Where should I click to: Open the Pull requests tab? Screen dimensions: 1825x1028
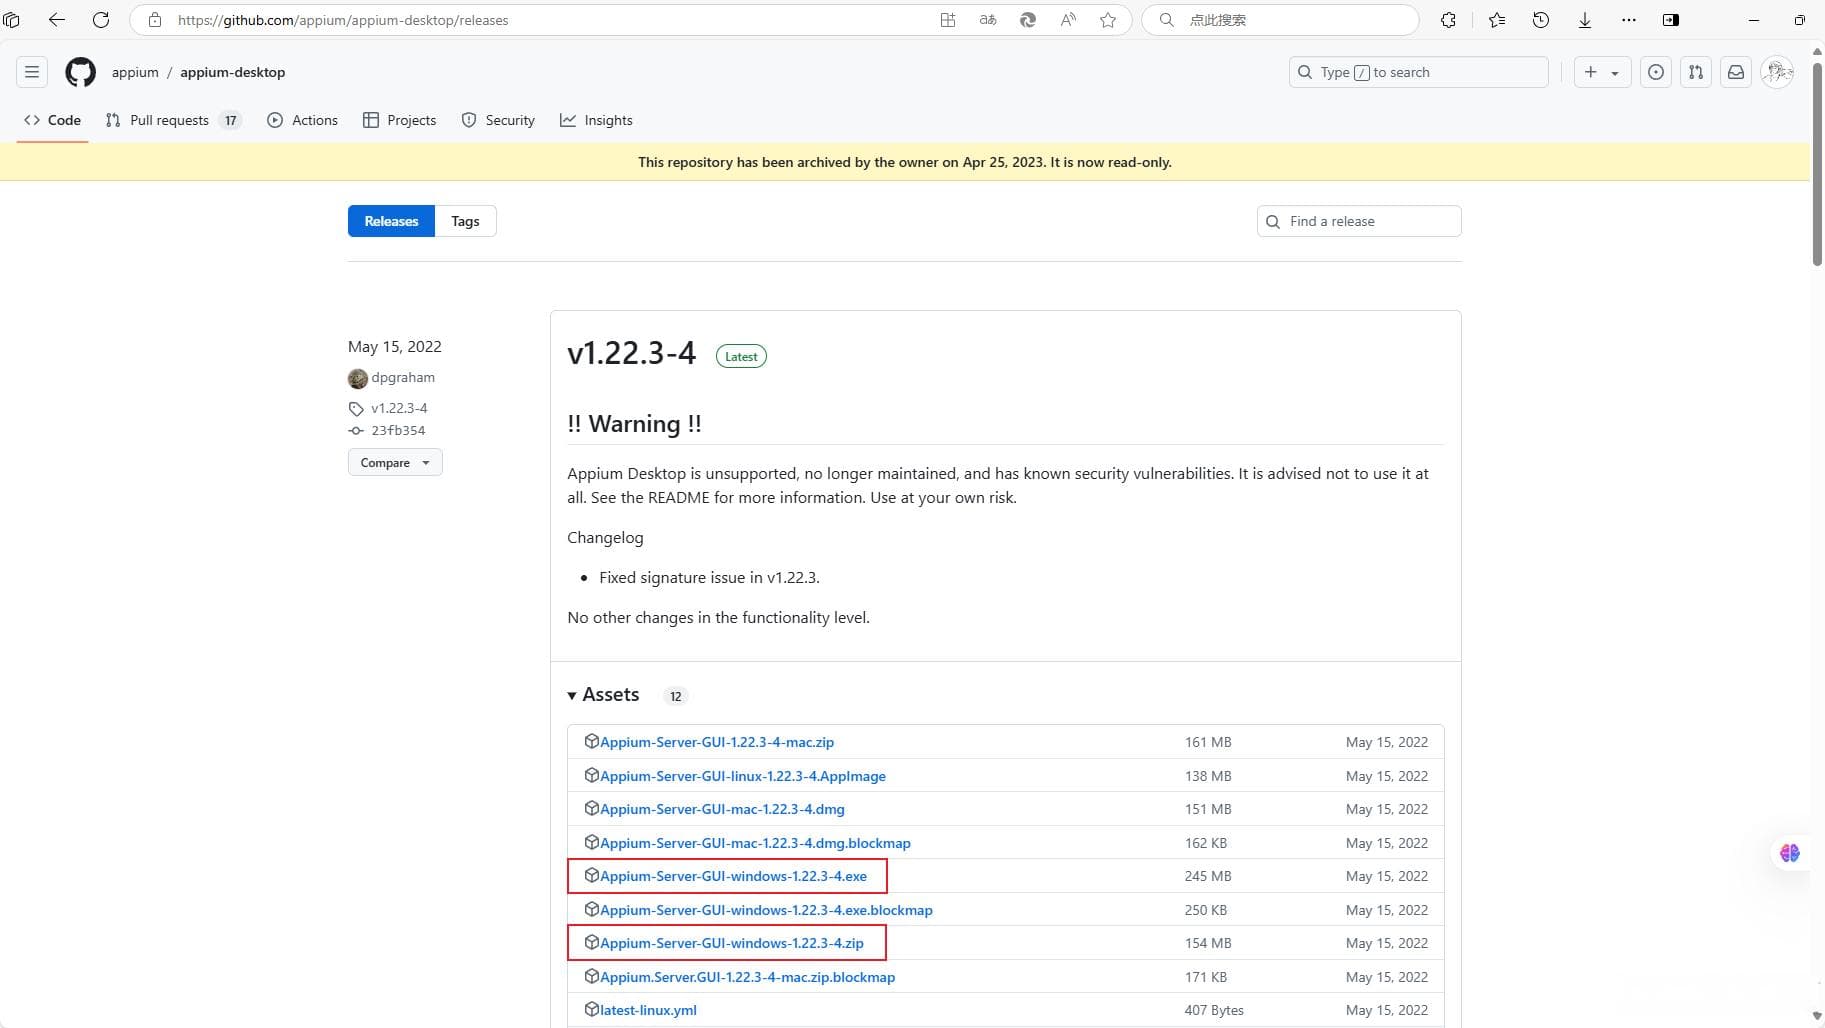point(173,120)
